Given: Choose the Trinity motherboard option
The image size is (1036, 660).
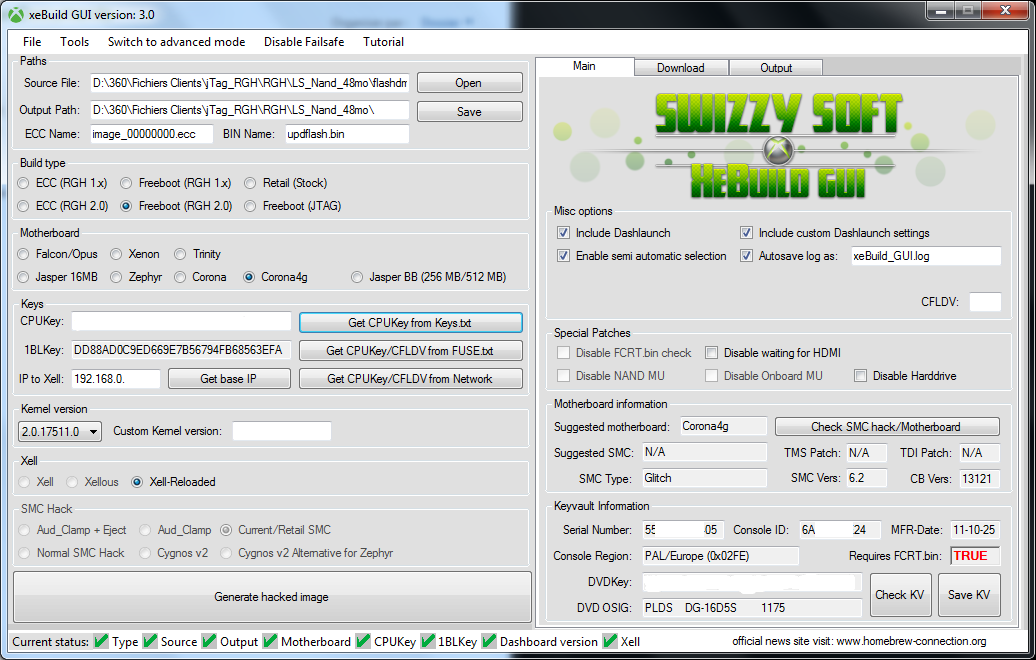Looking at the screenshot, I should point(181,254).
